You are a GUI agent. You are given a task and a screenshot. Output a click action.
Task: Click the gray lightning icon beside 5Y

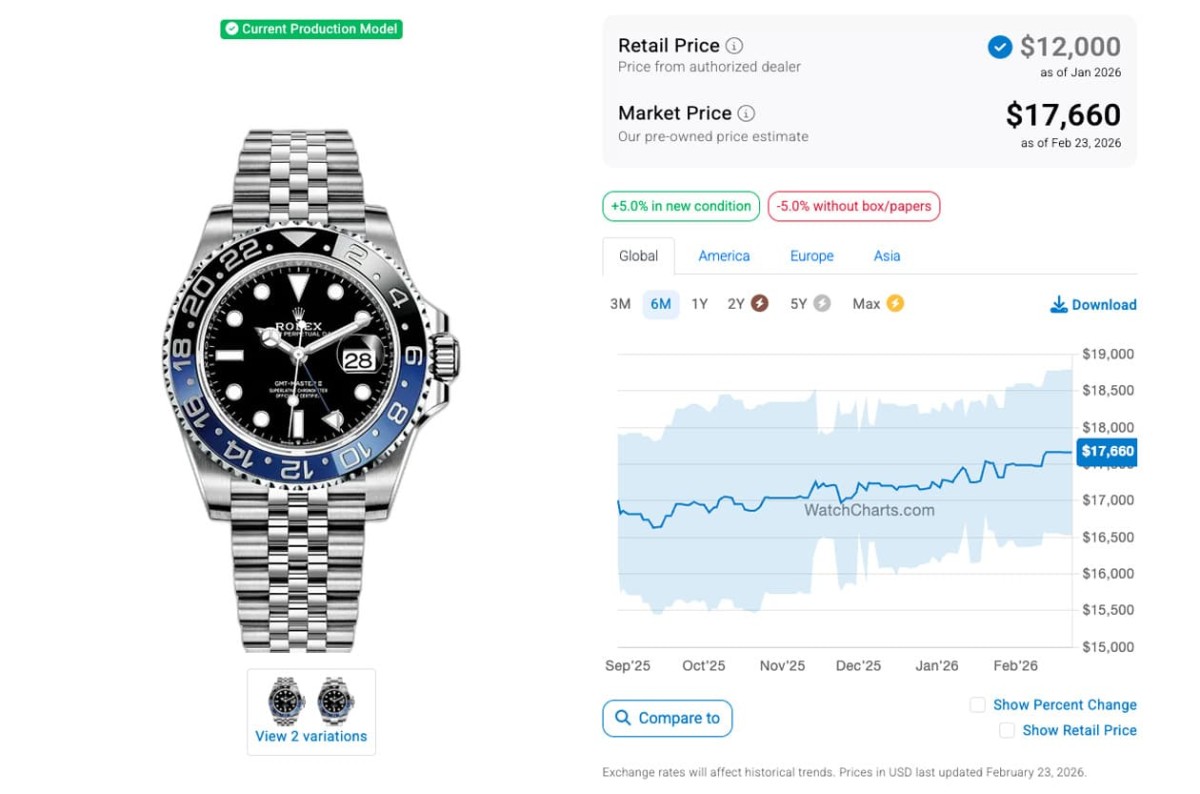[x=822, y=304]
